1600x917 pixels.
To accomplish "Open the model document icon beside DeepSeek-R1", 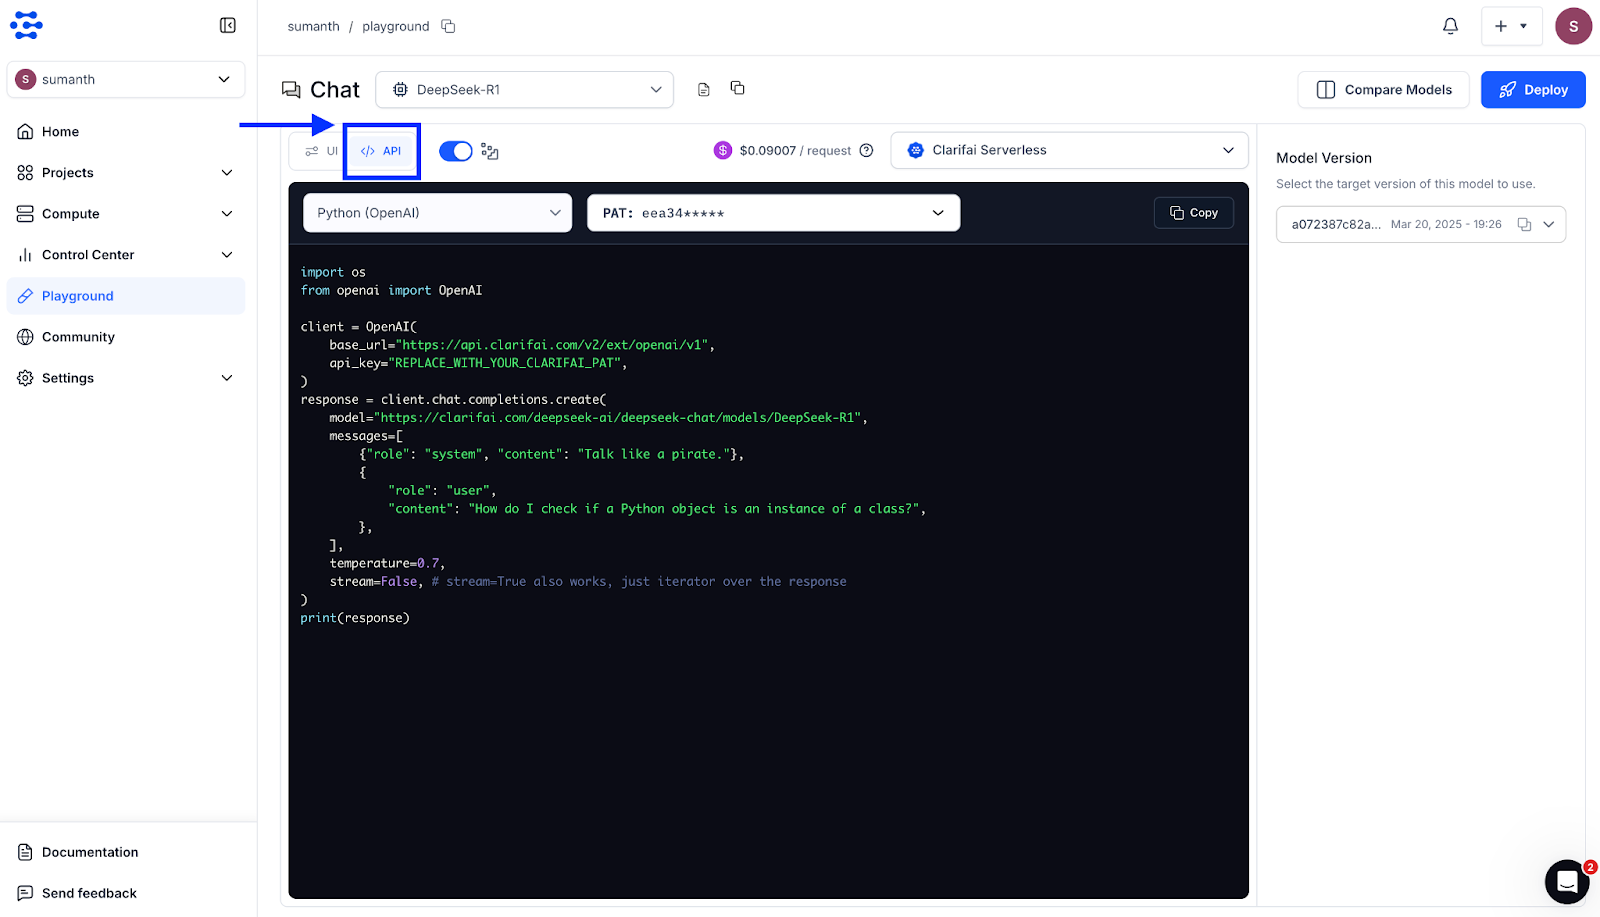I will pos(704,90).
